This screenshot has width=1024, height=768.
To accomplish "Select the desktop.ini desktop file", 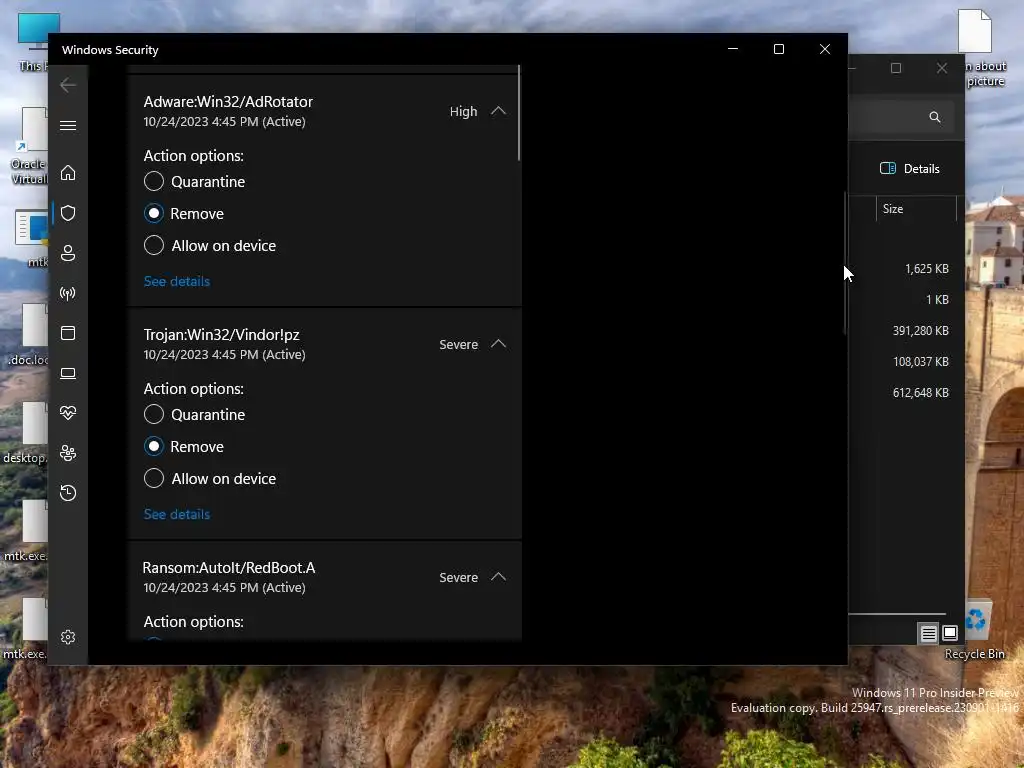I will point(26,433).
